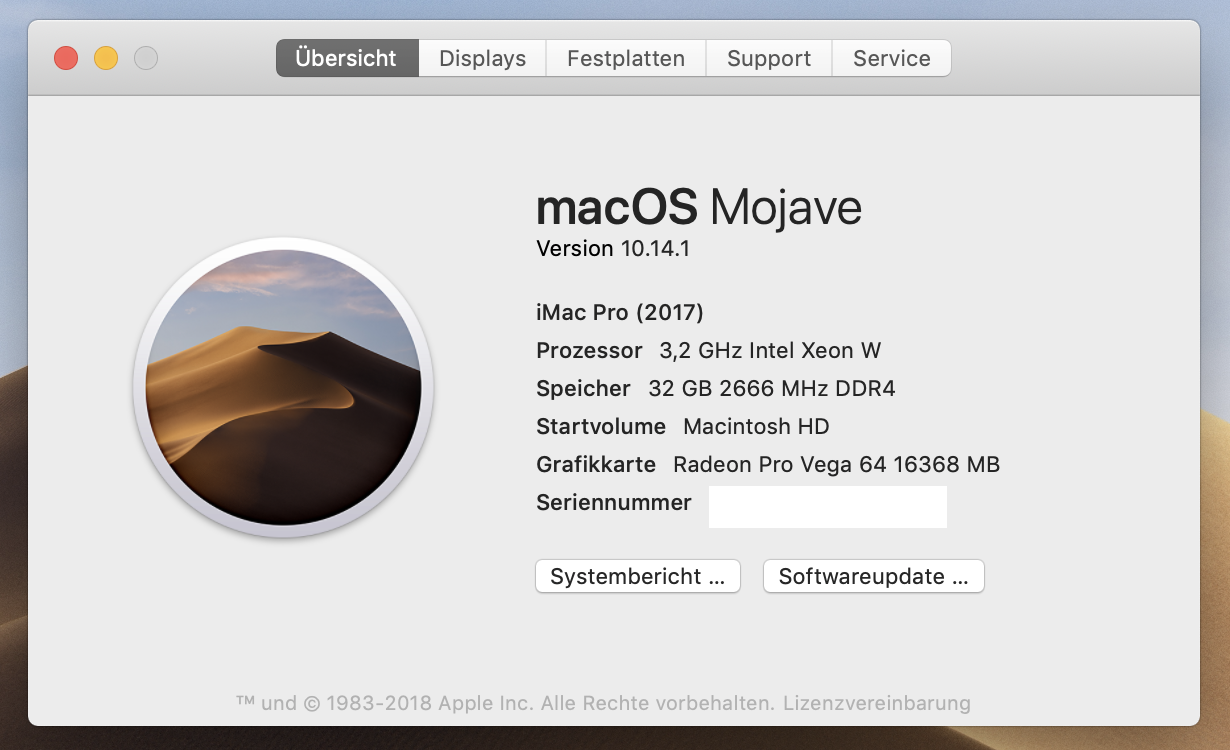Open the Festplatten tab
This screenshot has height=750, width=1230.
coord(626,58)
